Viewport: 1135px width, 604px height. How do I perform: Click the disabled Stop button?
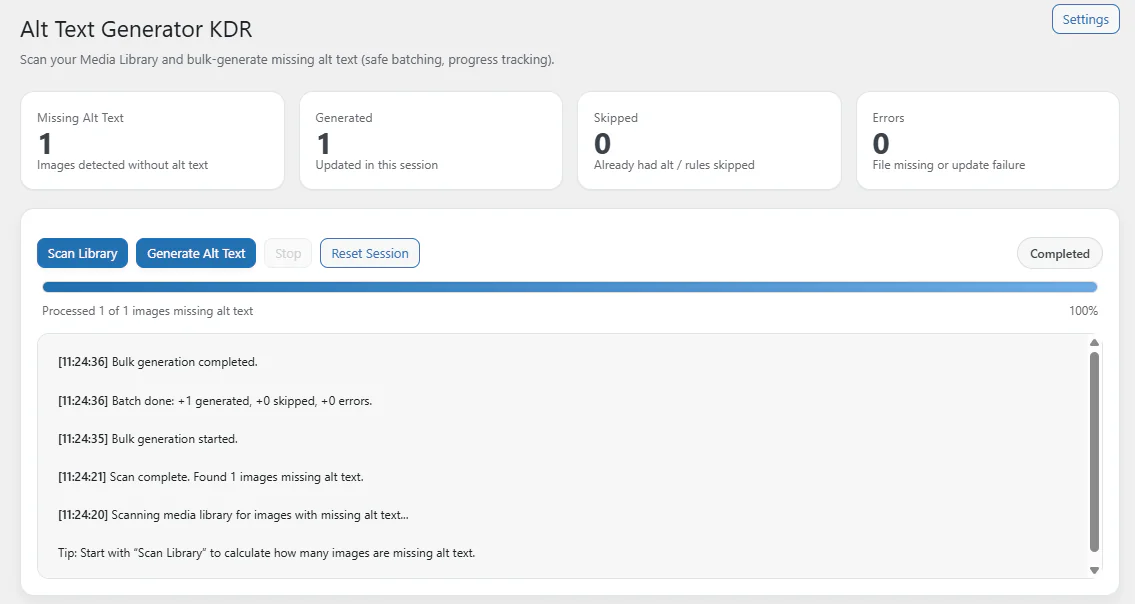click(x=288, y=254)
